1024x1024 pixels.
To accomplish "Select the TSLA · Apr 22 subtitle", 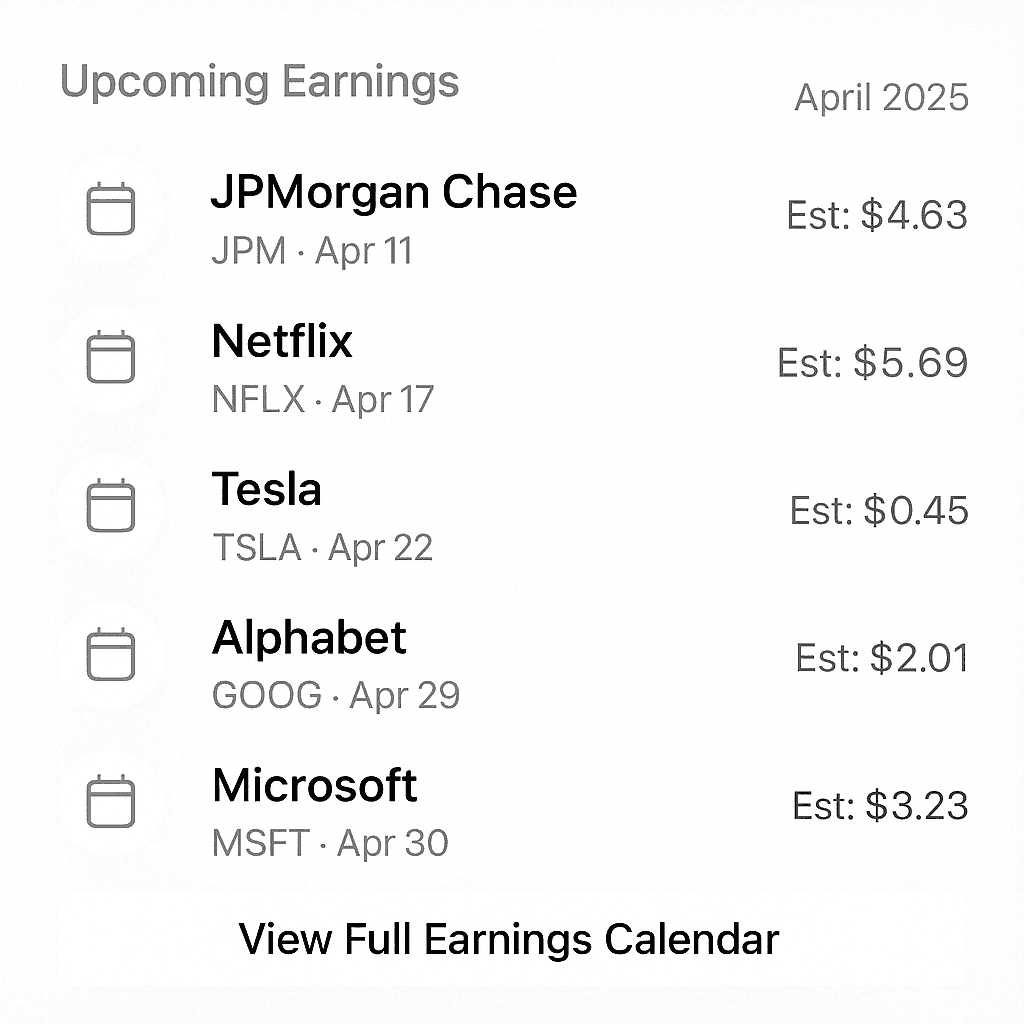I will pos(323,547).
